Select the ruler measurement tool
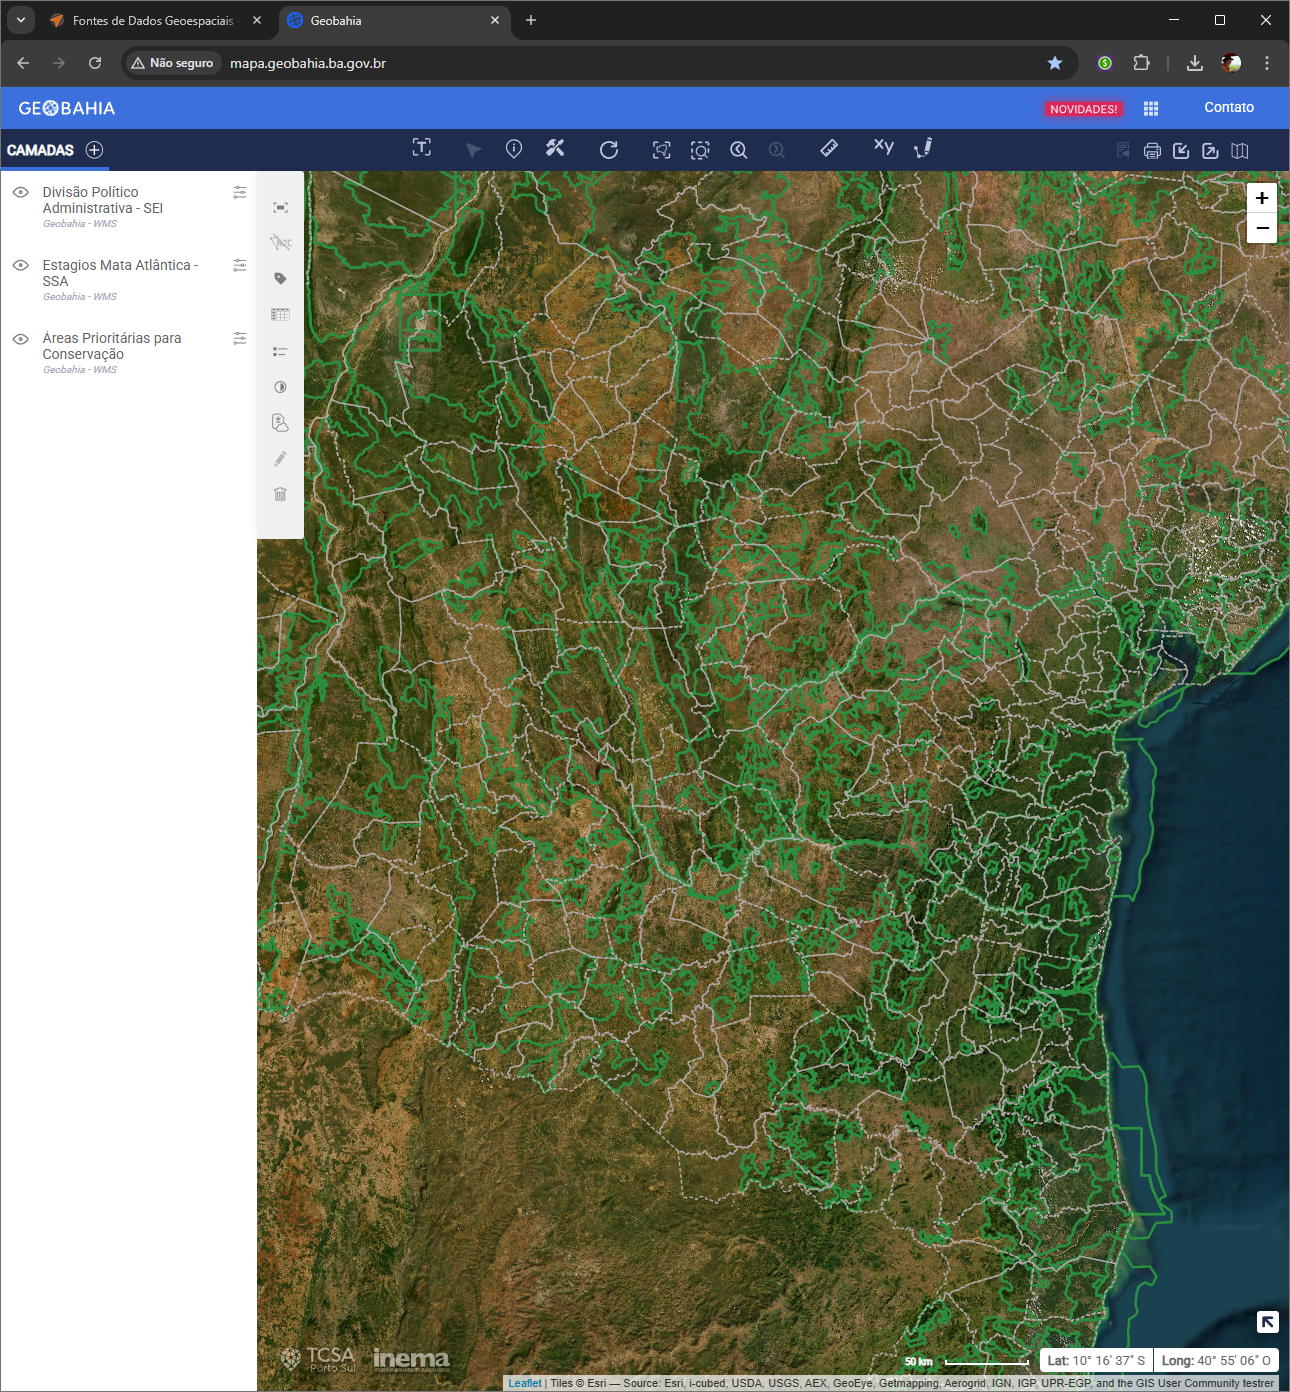Screen dimensions: 1290x1392 tap(829, 149)
